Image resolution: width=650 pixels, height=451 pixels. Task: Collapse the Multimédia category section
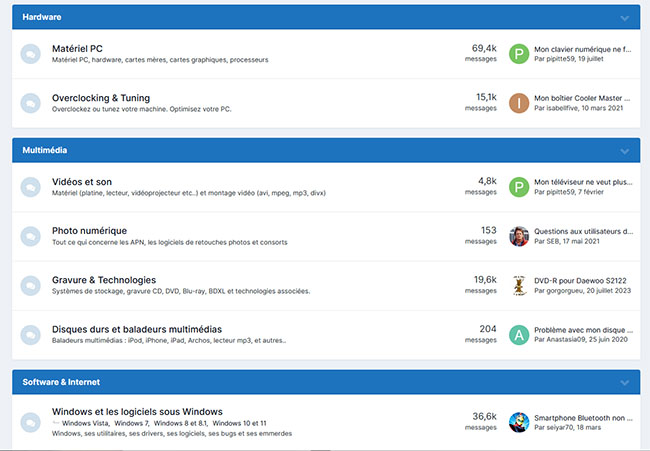coord(625,151)
